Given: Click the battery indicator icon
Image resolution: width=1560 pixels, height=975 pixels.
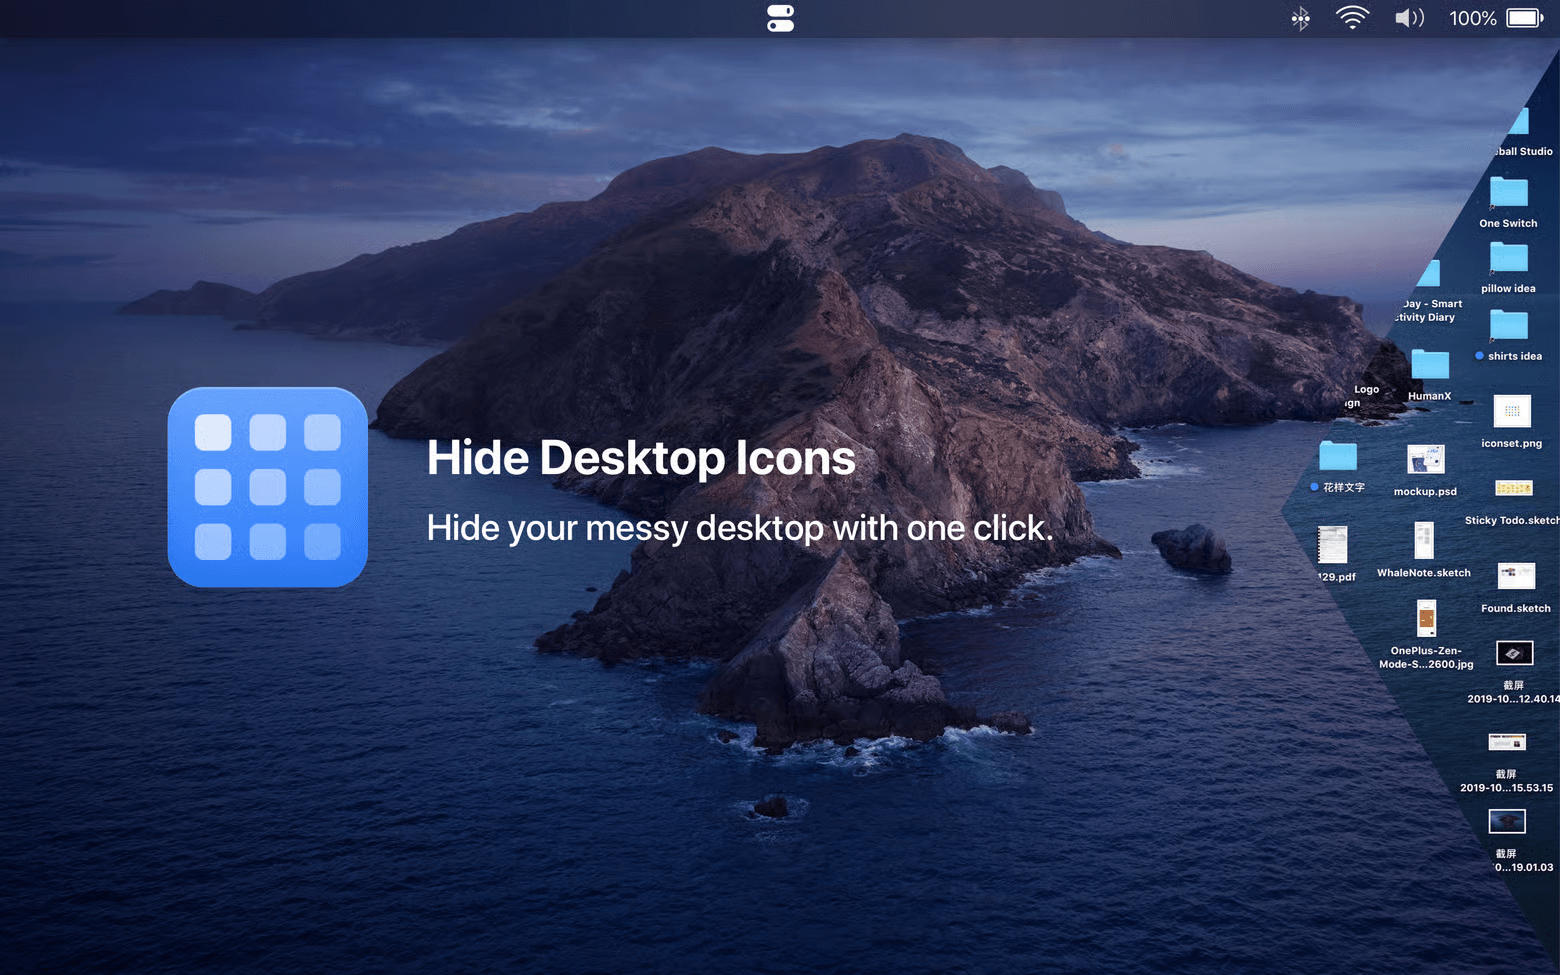Looking at the screenshot, I should (x=1525, y=18).
